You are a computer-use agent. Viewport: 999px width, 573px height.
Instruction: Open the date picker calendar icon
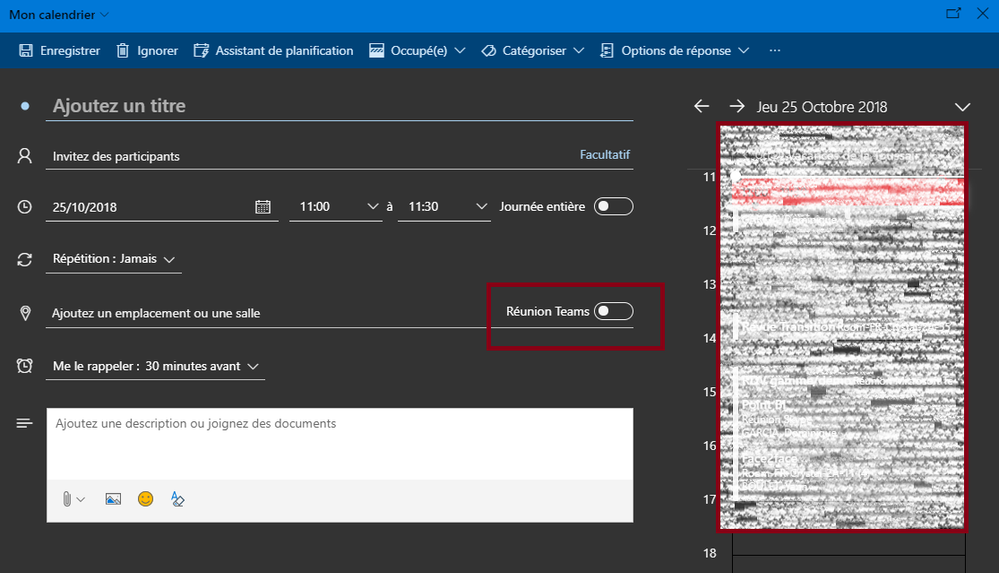point(262,207)
